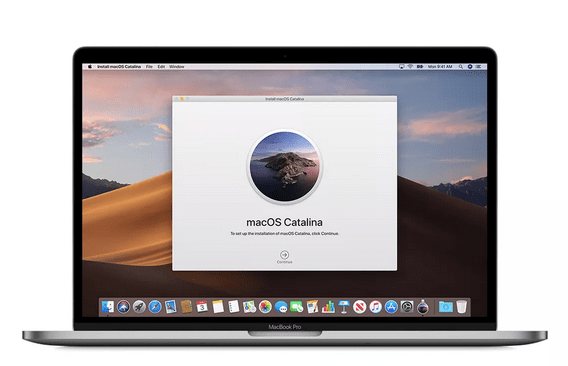Open App Store icon in dock
Screen dimensions: 568x366
(x=391, y=307)
